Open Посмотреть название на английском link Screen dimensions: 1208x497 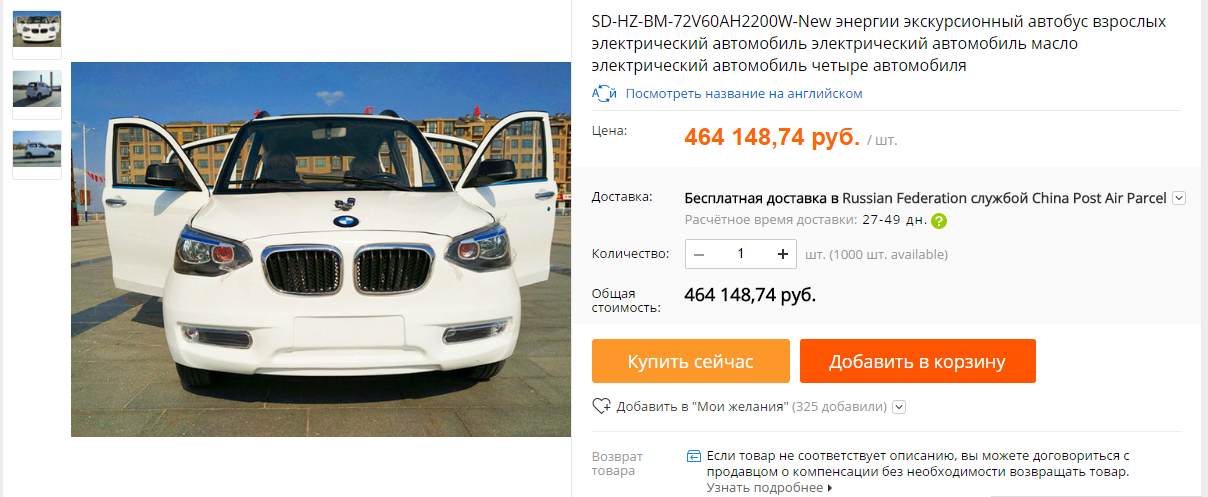pyautogui.click(x=744, y=93)
